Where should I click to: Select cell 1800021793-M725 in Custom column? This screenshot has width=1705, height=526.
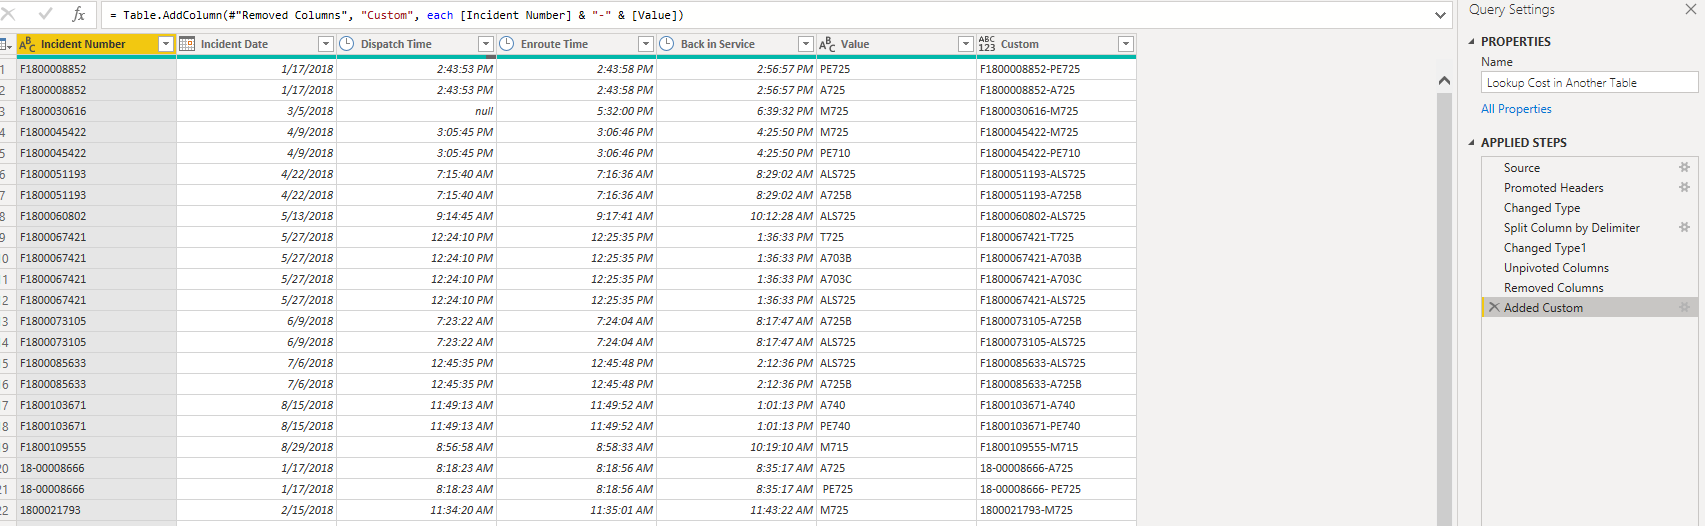(1056, 510)
